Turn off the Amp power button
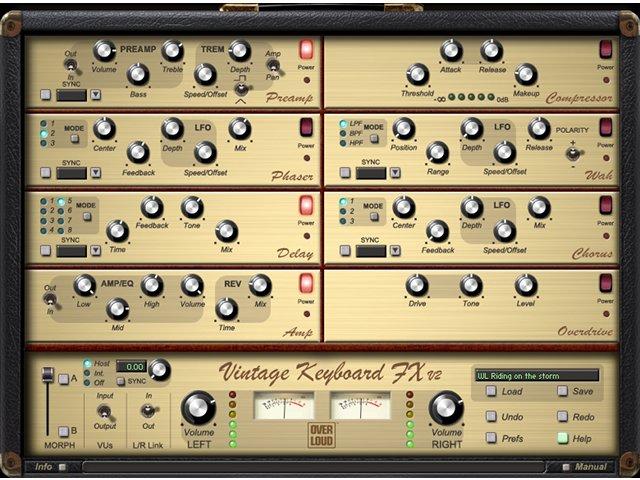Image resolution: width=640 pixels, height=480 pixels. [306, 283]
